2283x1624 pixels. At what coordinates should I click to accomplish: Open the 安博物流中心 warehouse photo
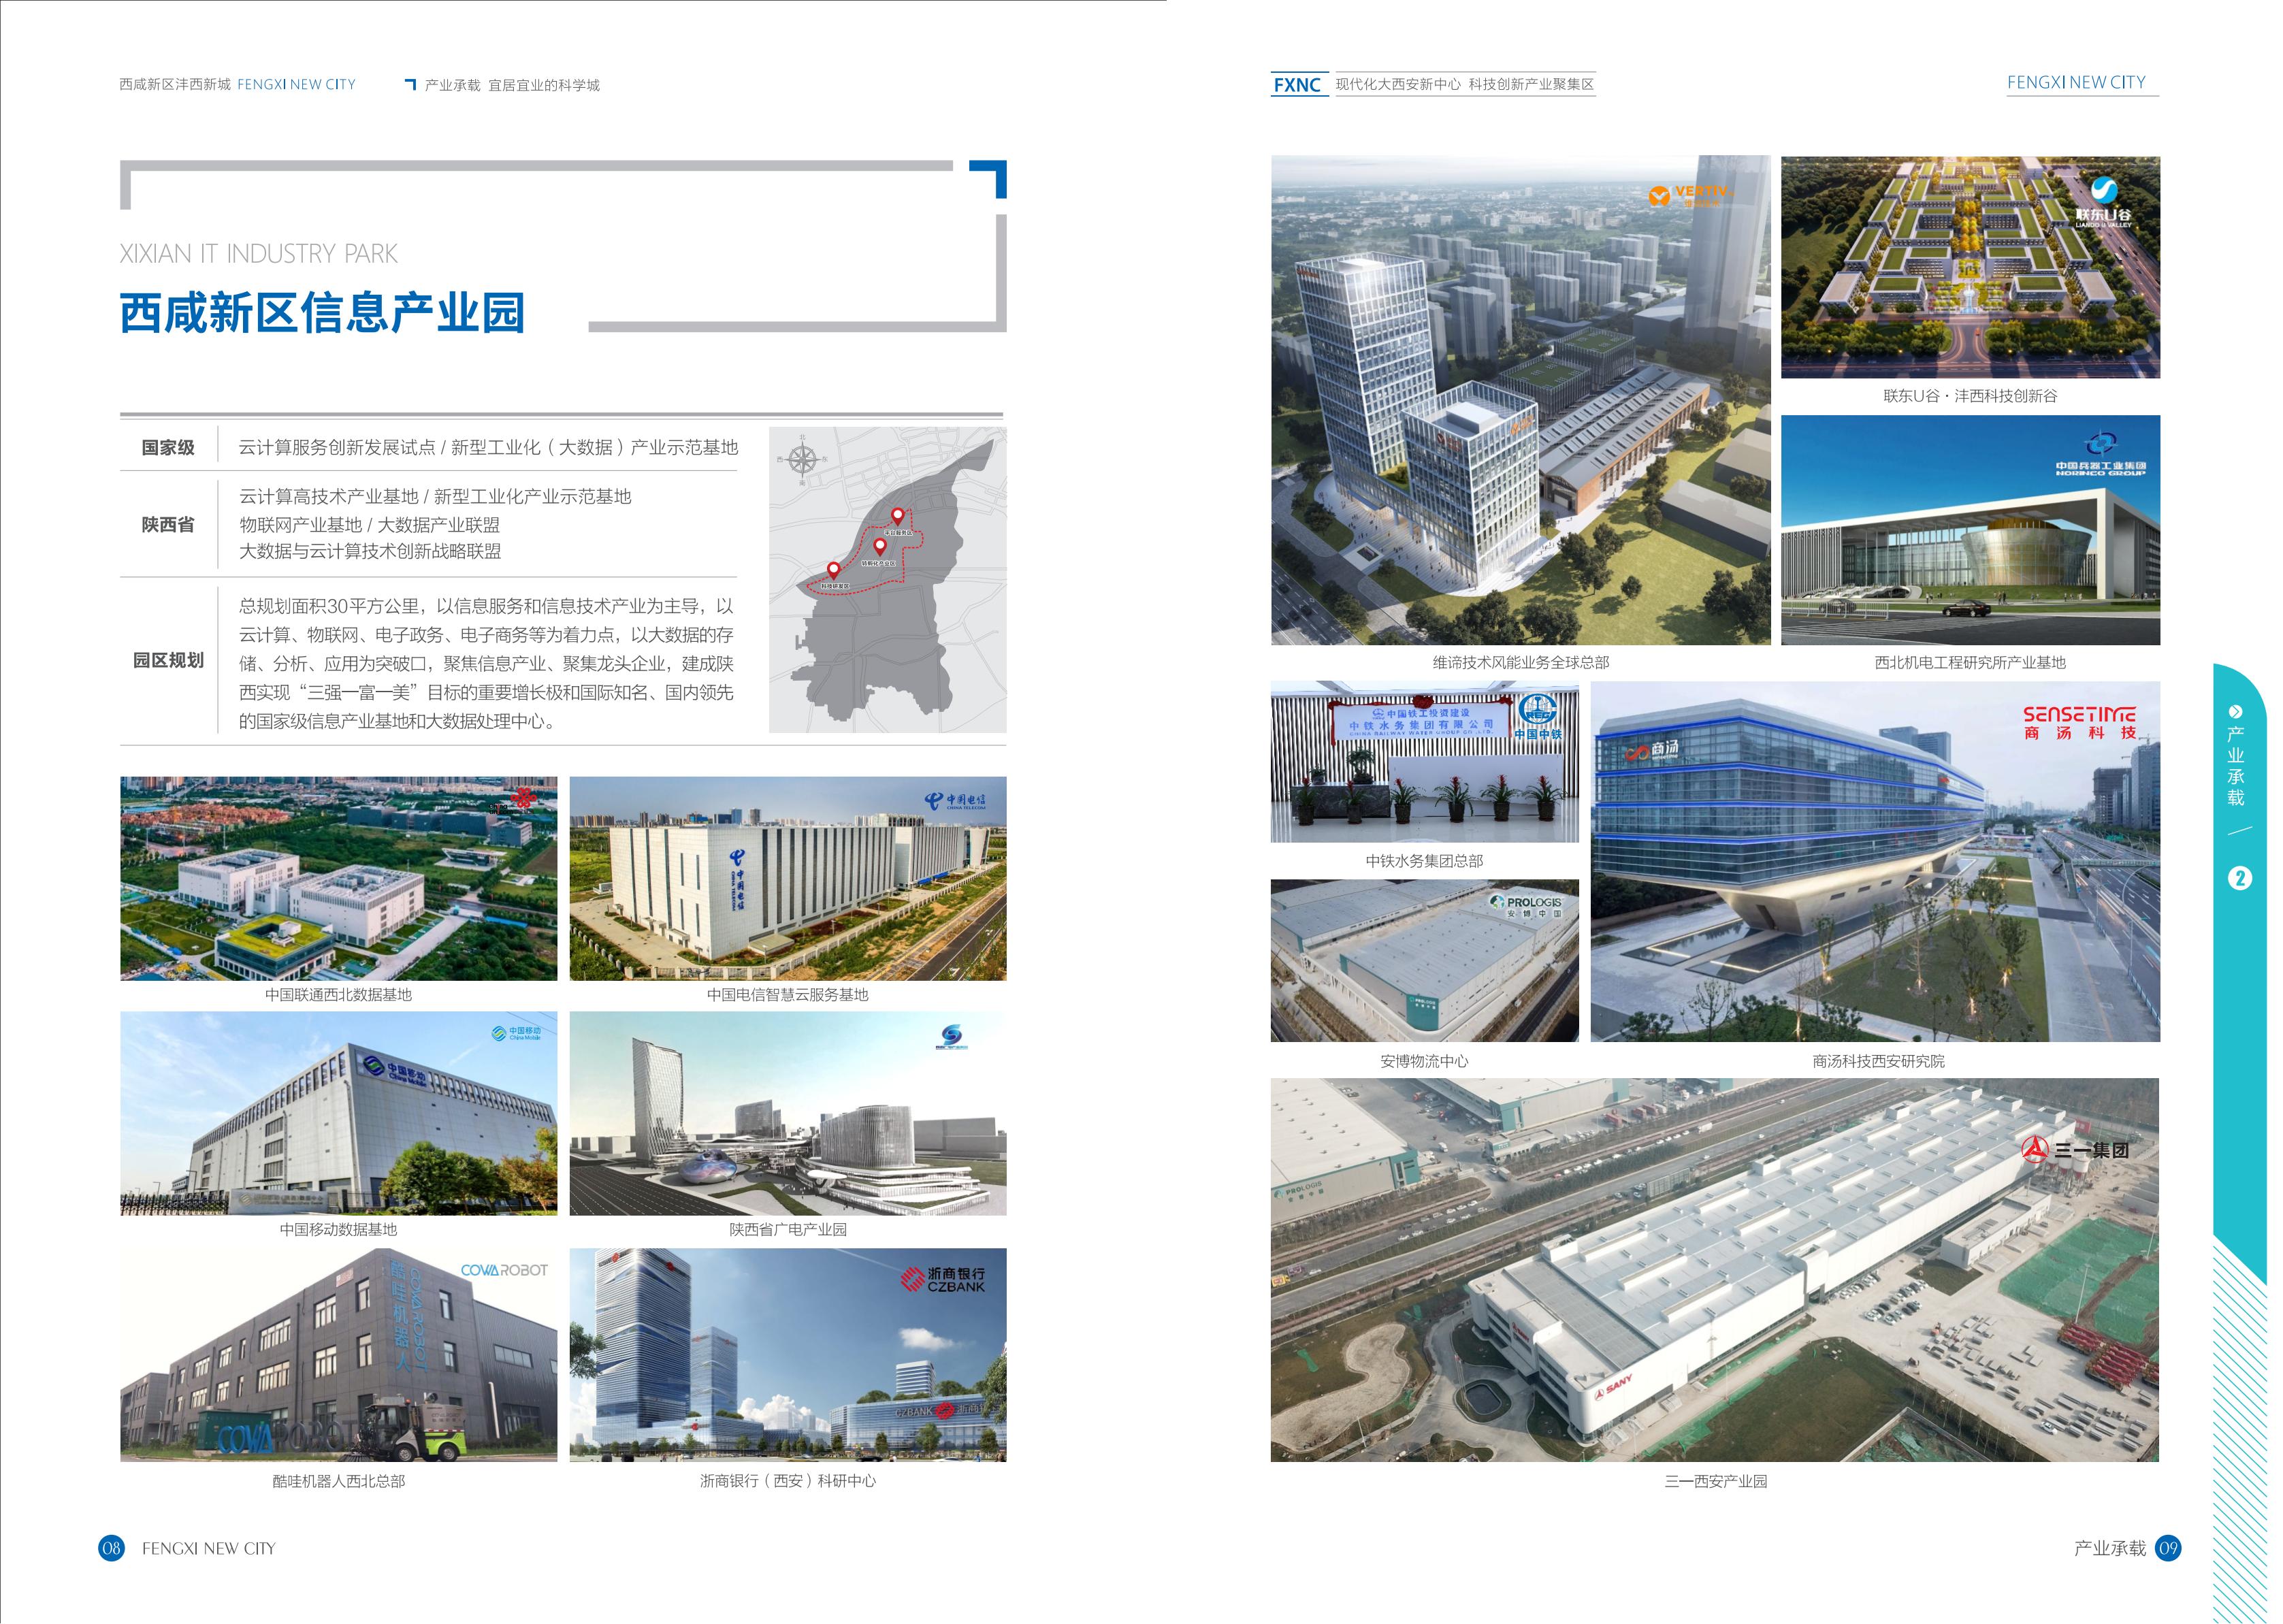(1424, 960)
